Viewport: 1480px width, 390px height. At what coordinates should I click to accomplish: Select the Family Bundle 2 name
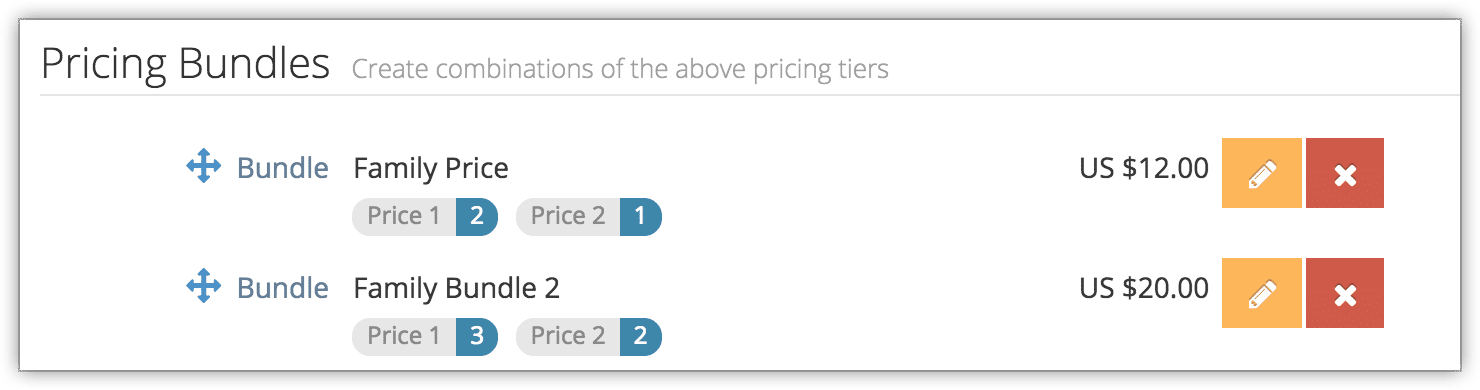coord(457,288)
